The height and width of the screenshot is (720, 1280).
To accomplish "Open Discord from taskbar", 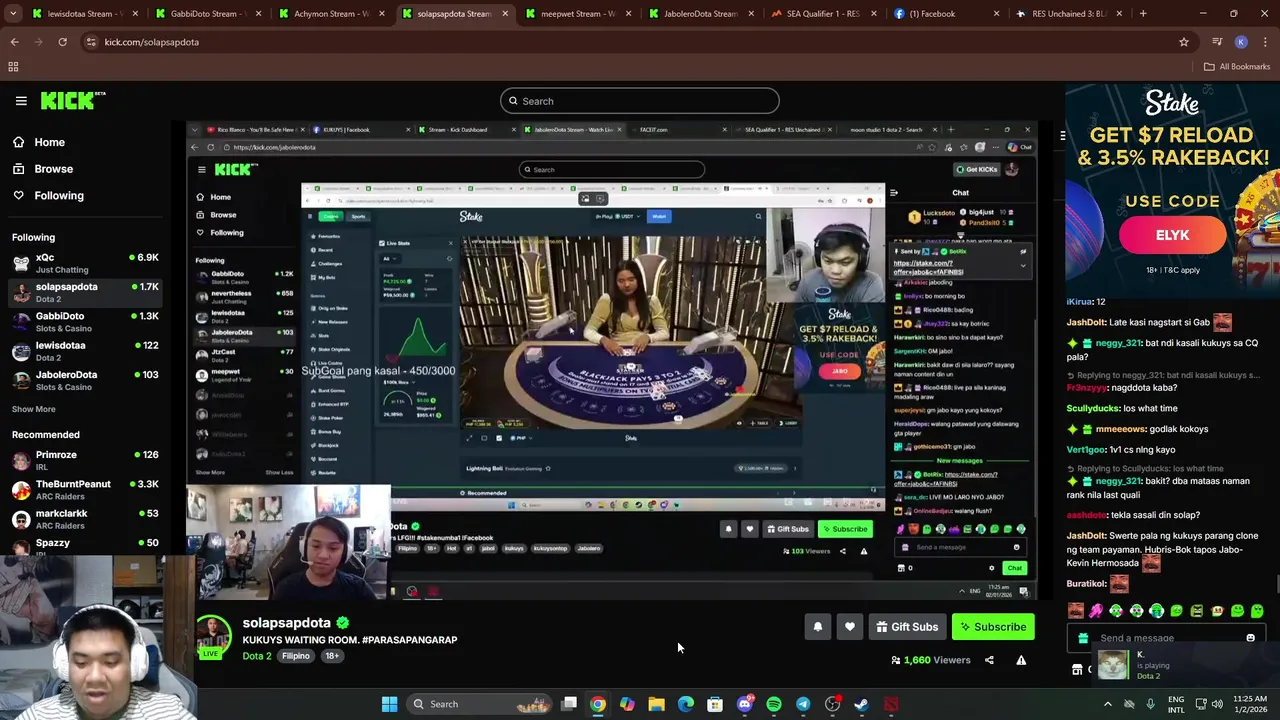I will point(744,704).
